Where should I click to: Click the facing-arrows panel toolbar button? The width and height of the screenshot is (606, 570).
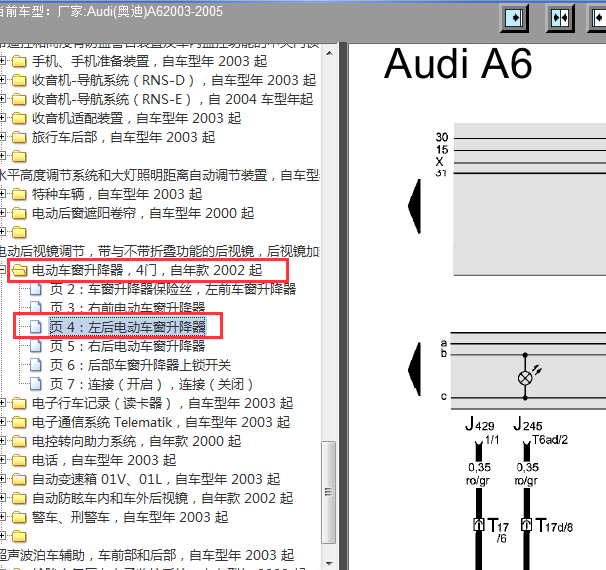pyautogui.click(x=560, y=18)
